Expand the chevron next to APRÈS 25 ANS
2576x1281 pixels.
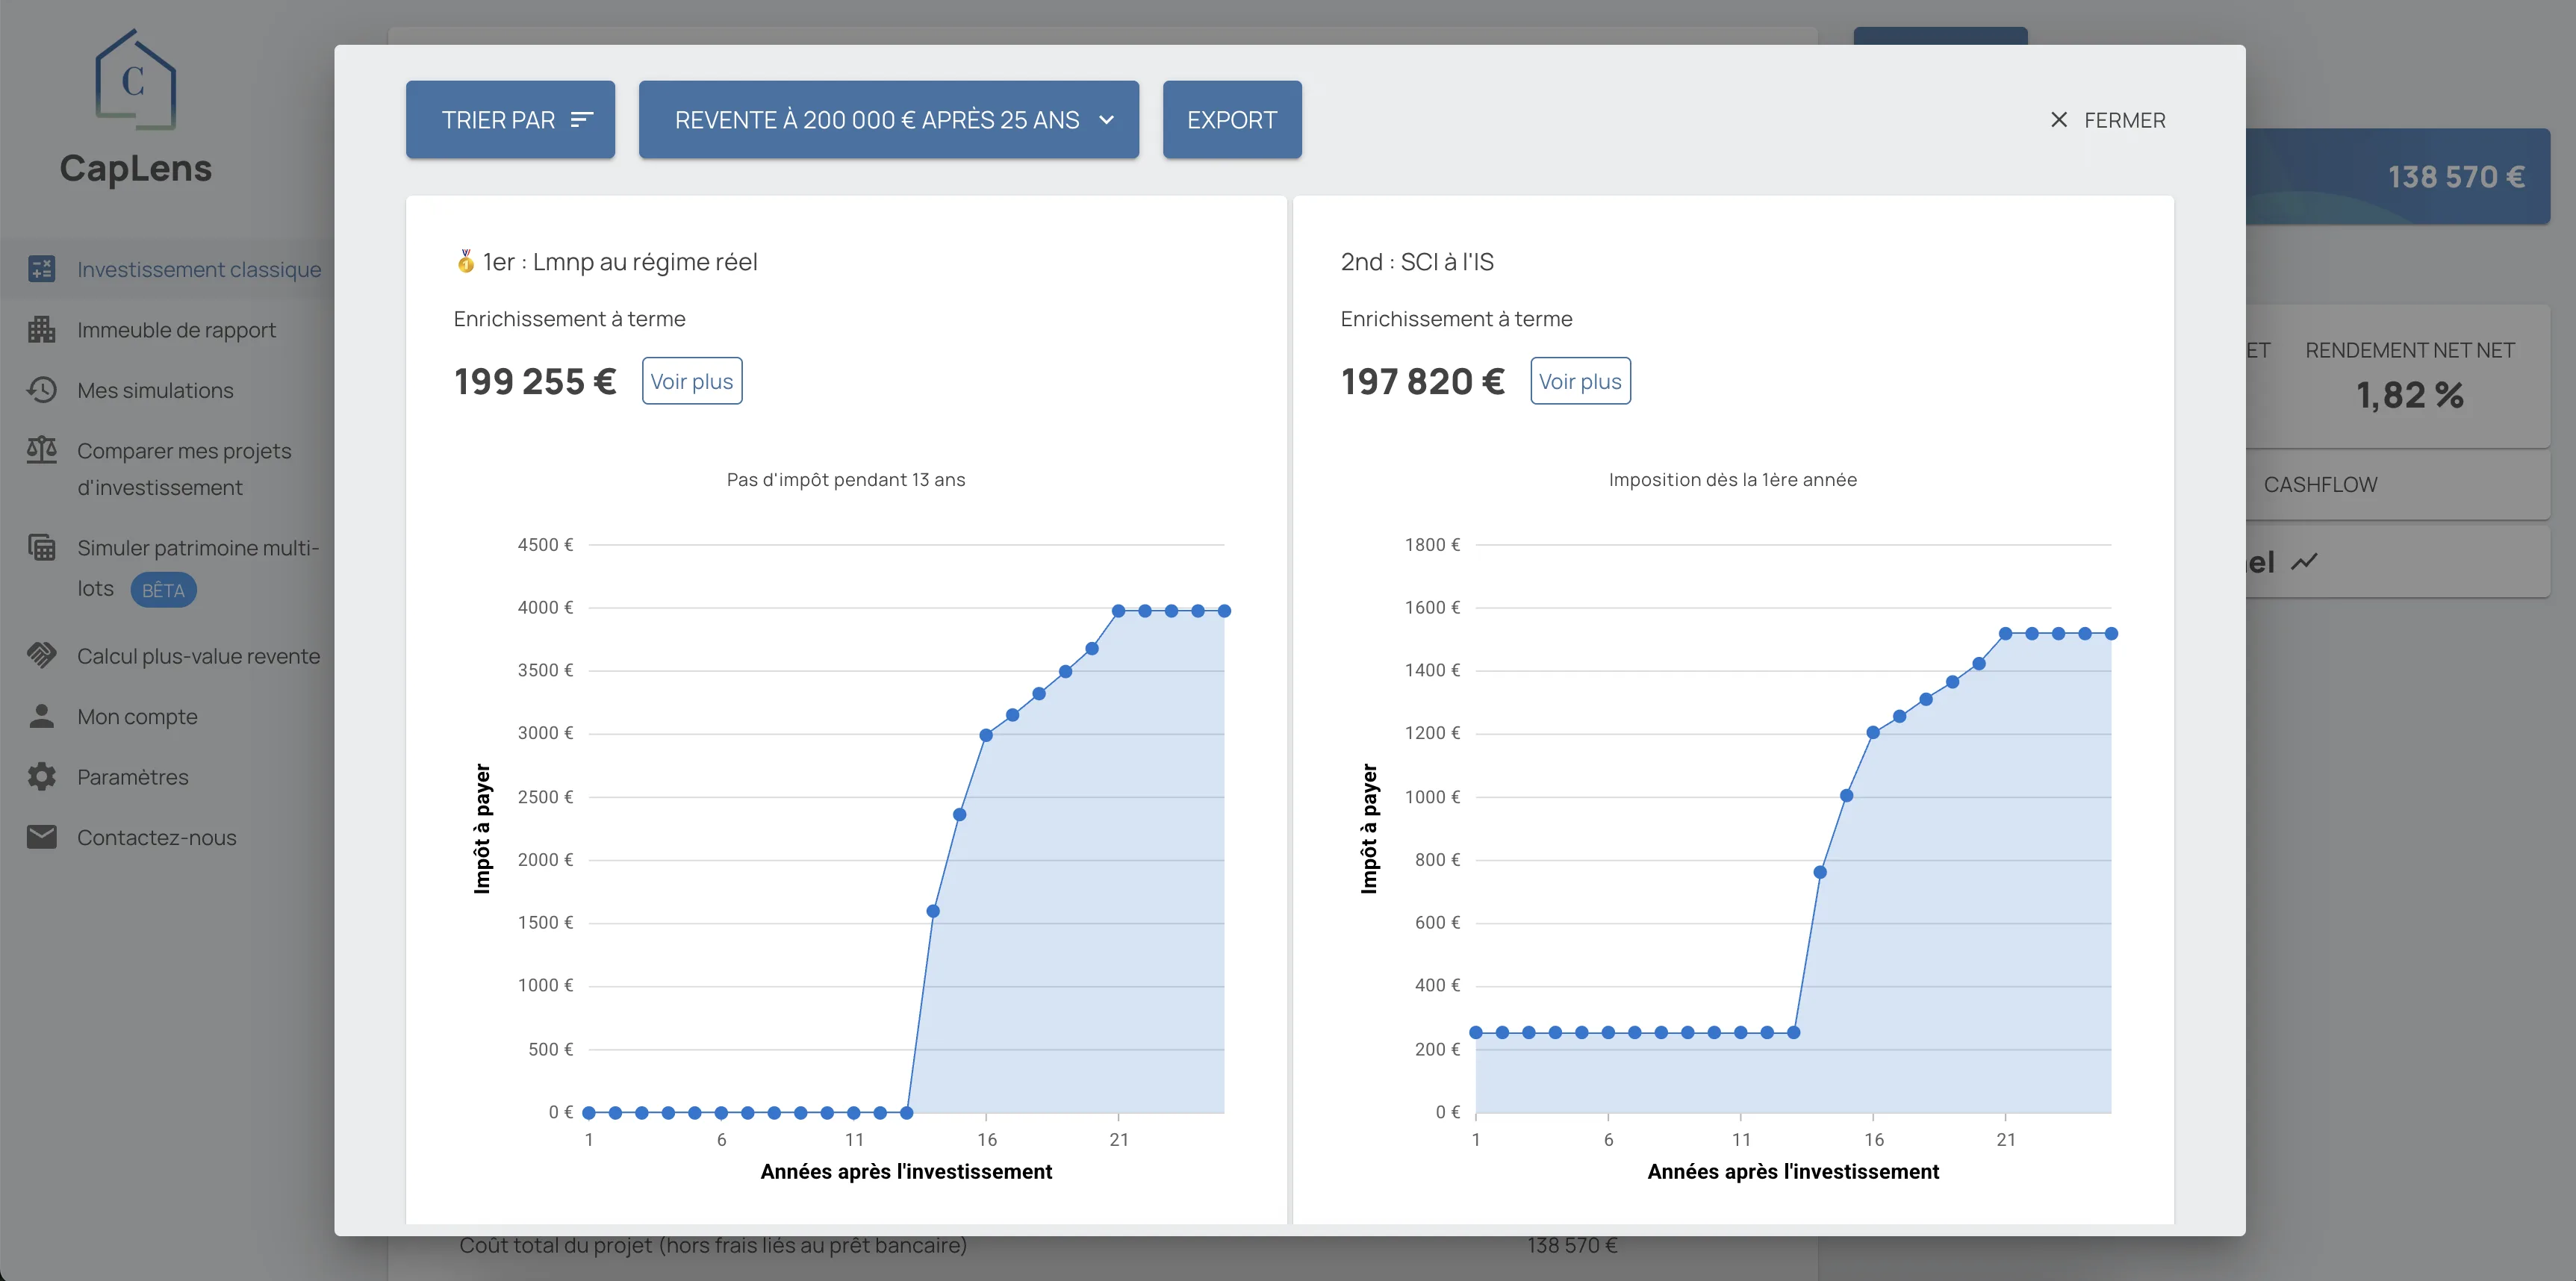click(x=1106, y=120)
